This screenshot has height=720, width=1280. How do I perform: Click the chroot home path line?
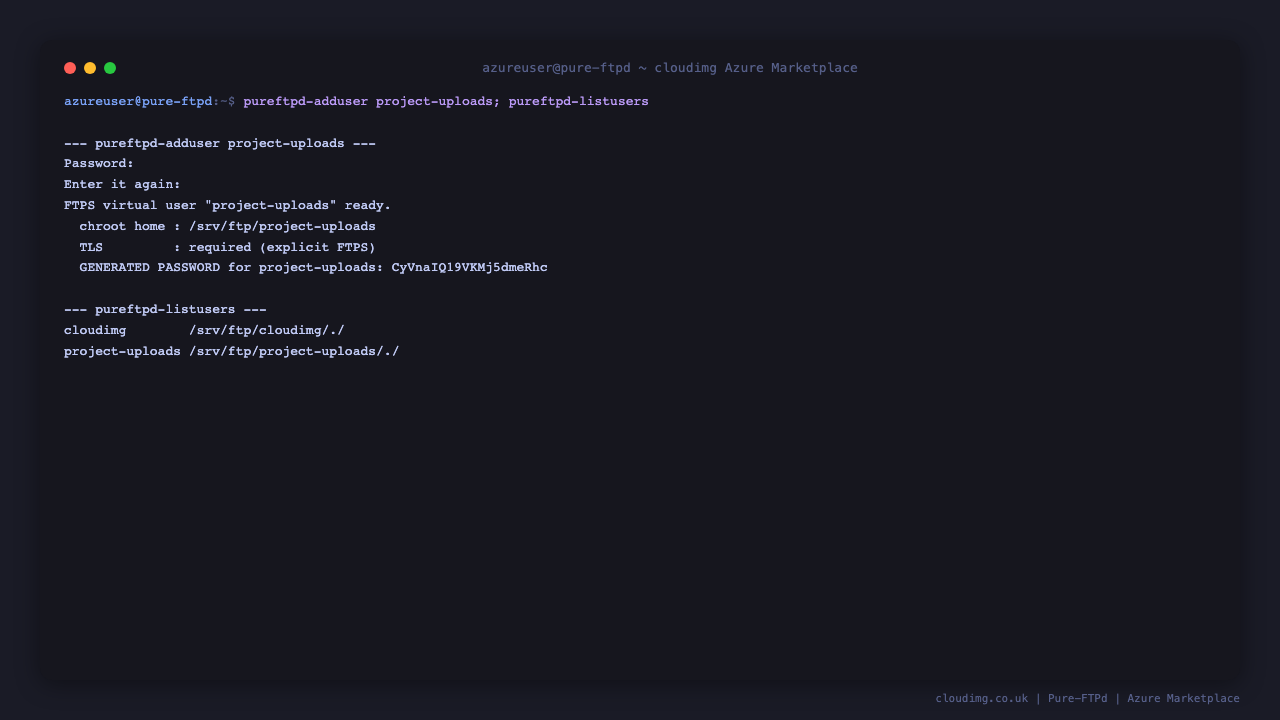click(x=228, y=226)
